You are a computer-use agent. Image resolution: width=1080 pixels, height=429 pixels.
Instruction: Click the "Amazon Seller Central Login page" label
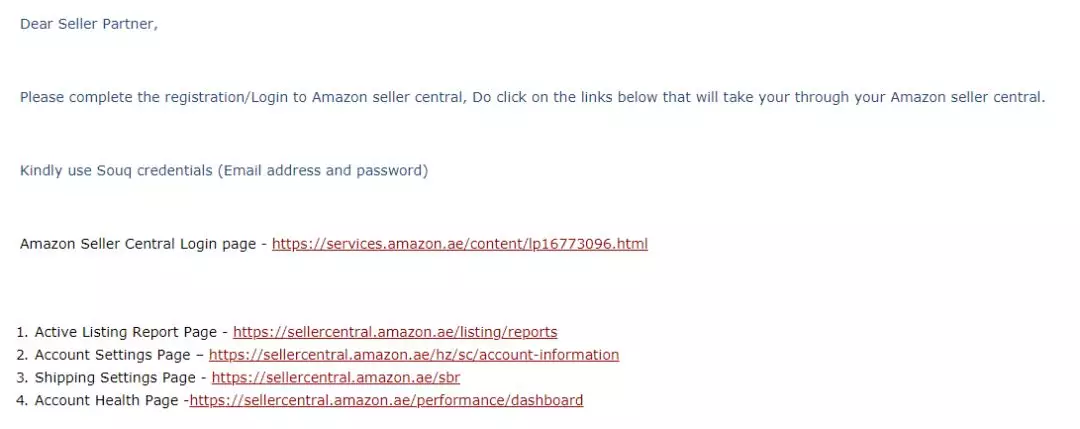pyautogui.click(x=138, y=244)
